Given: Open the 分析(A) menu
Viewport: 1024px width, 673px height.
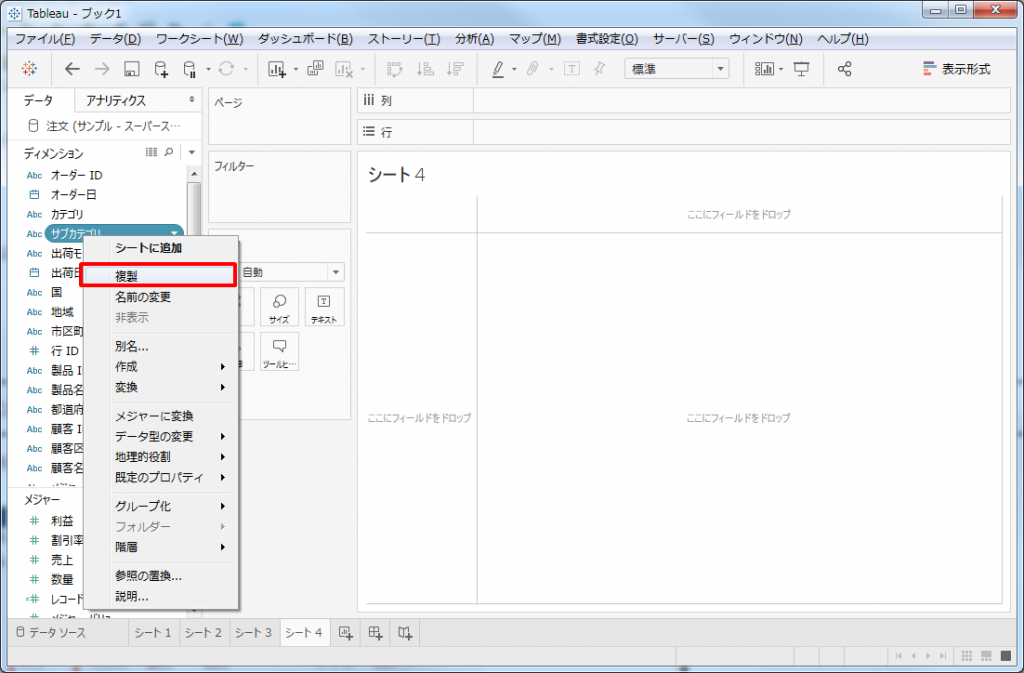Looking at the screenshot, I should click(x=473, y=39).
